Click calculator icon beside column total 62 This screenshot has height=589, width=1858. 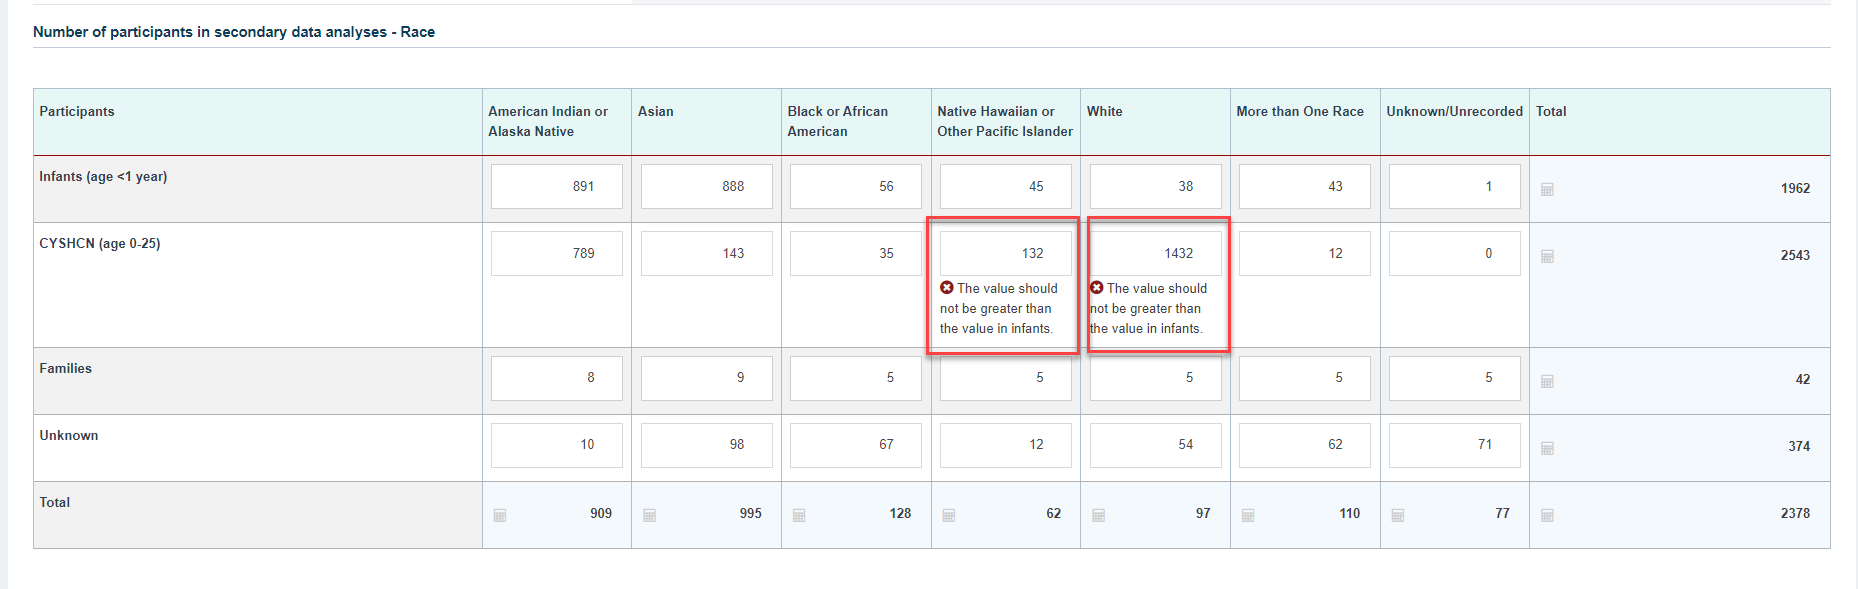point(949,515)
